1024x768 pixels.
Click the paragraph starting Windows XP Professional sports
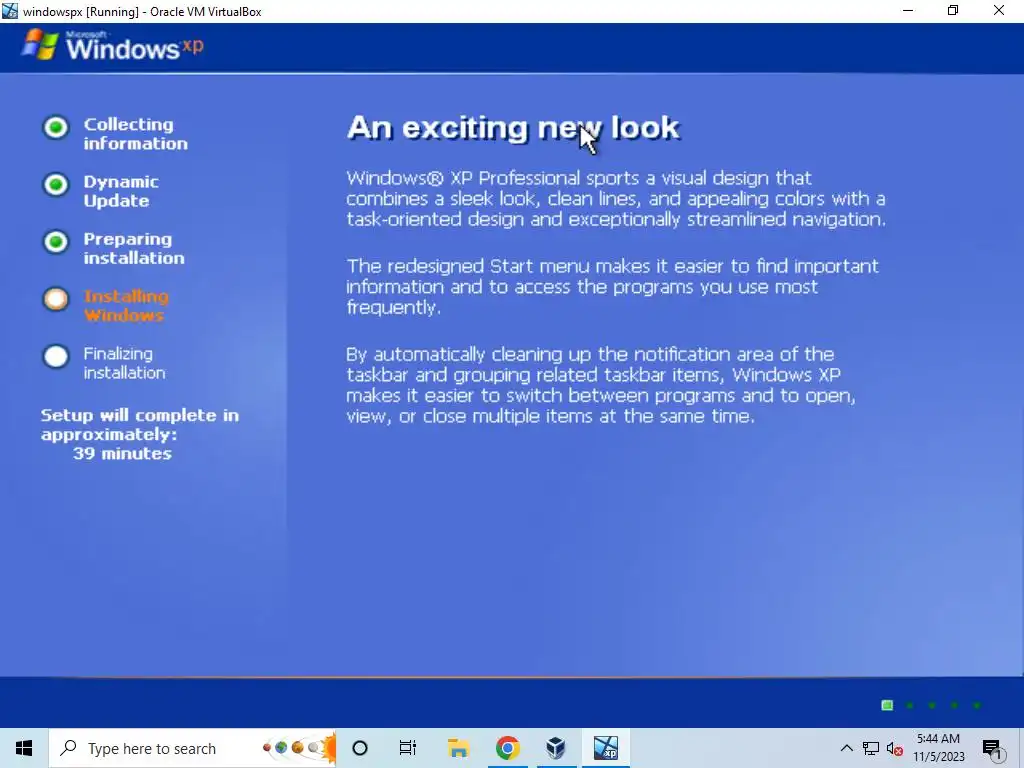[616, 199]
